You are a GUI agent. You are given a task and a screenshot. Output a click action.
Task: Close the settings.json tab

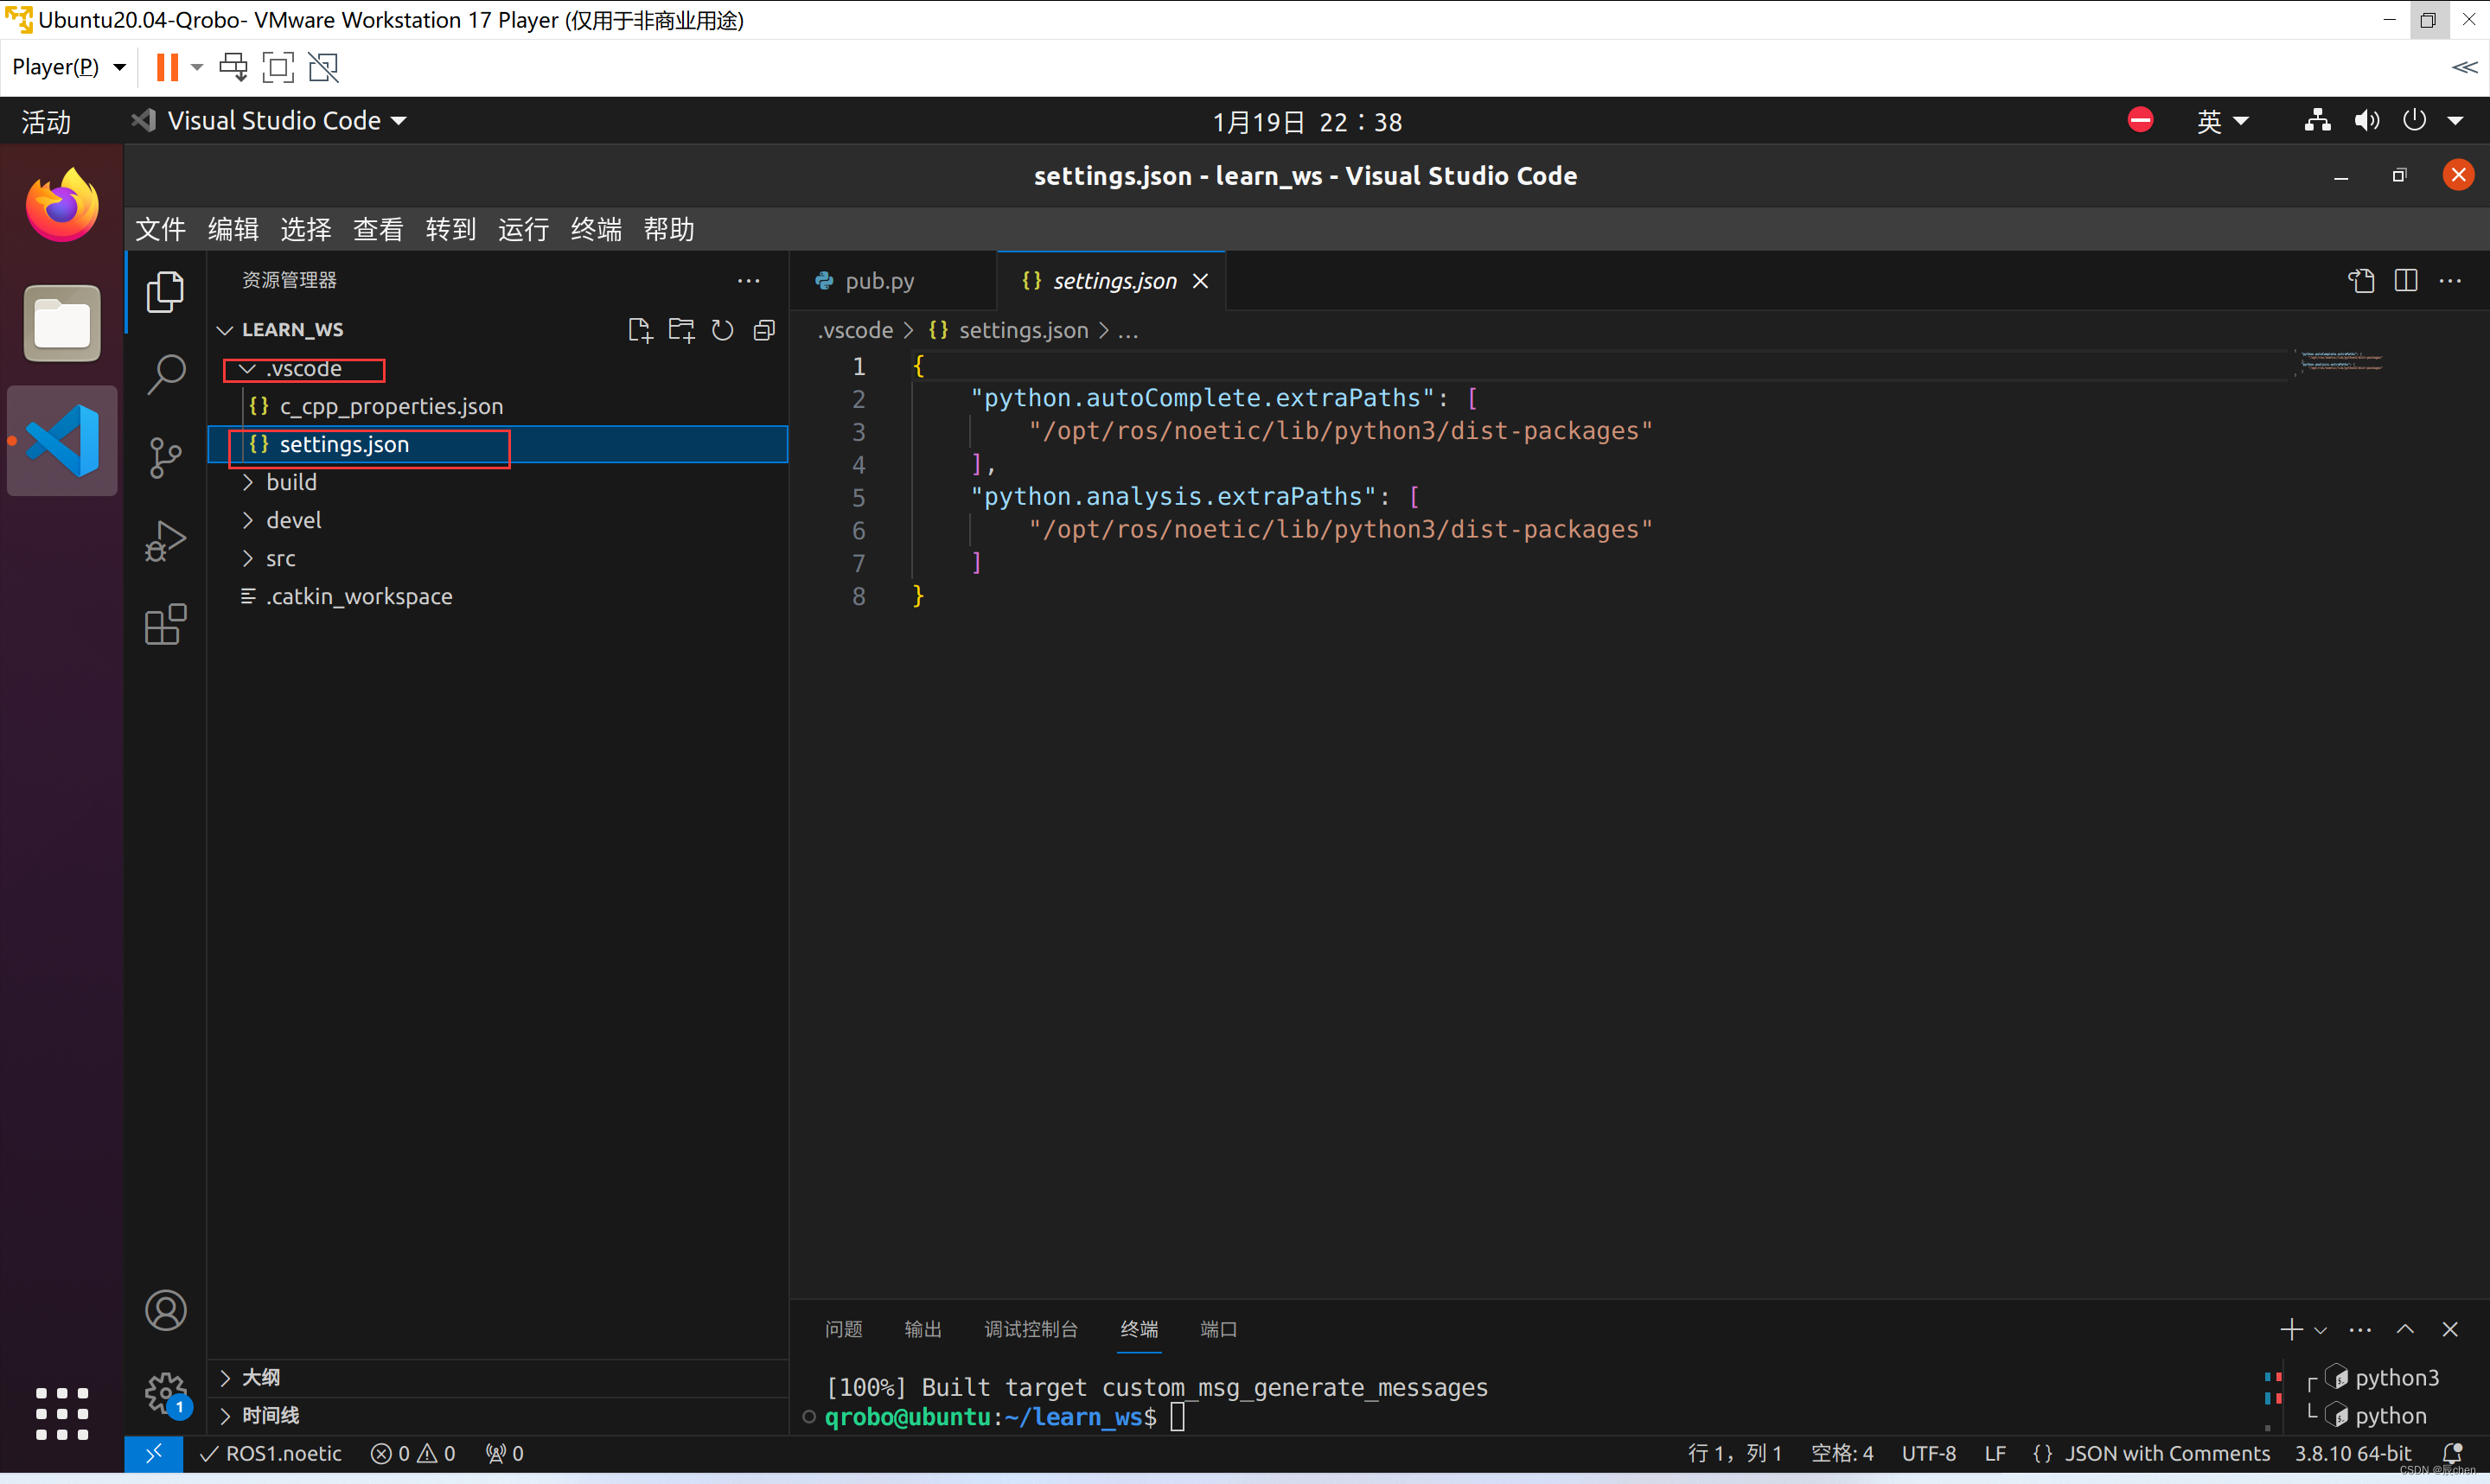[x=1201, y=281]
